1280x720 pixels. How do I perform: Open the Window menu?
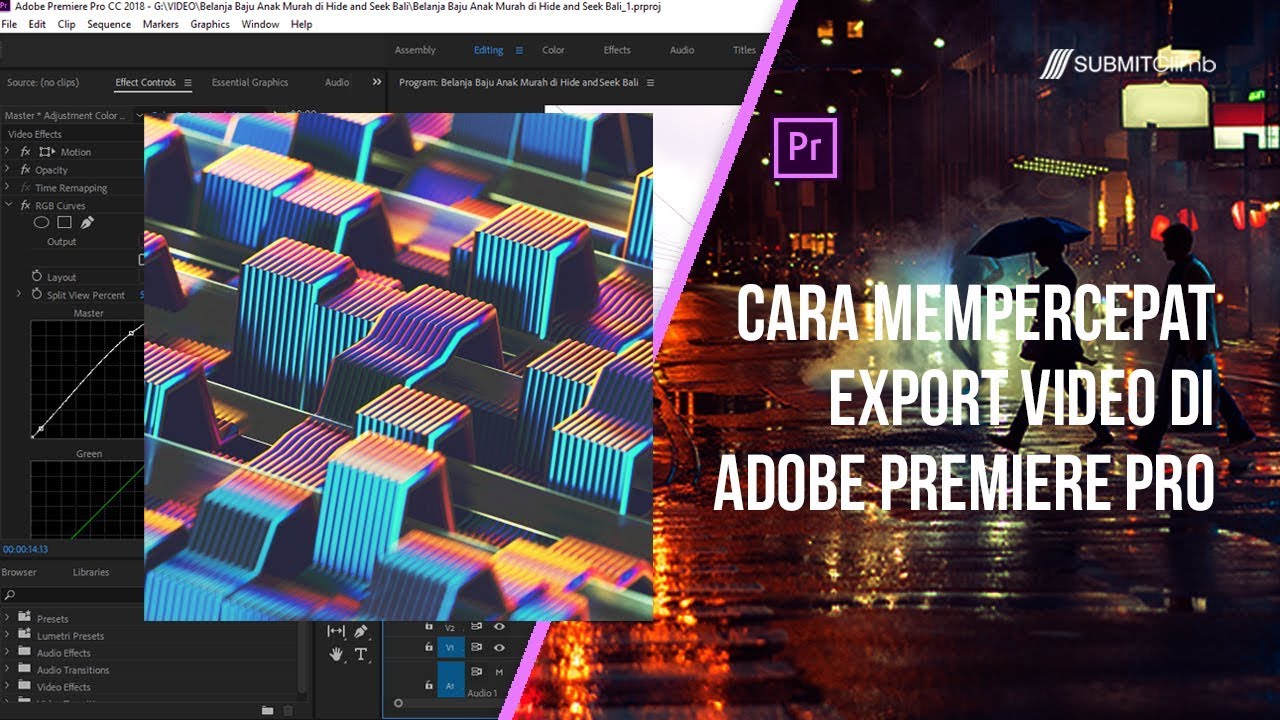261,24
